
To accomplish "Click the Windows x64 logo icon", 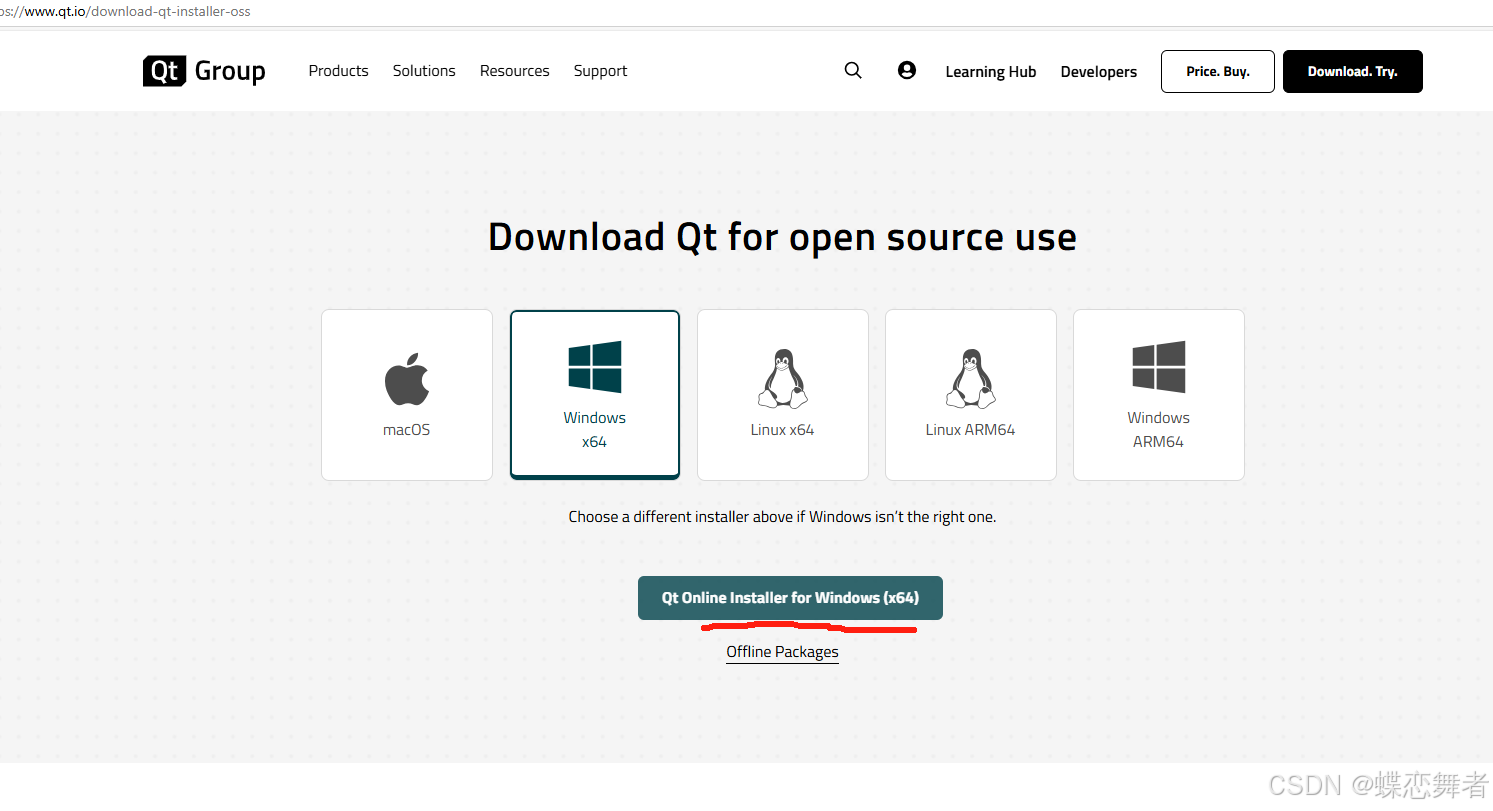I will point(594,366).
